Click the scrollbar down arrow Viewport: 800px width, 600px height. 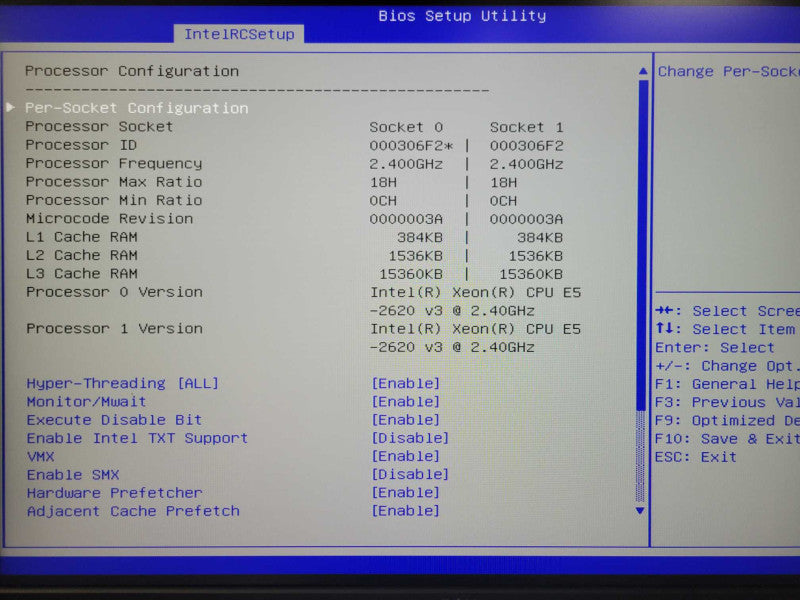(x=640, y=511)
